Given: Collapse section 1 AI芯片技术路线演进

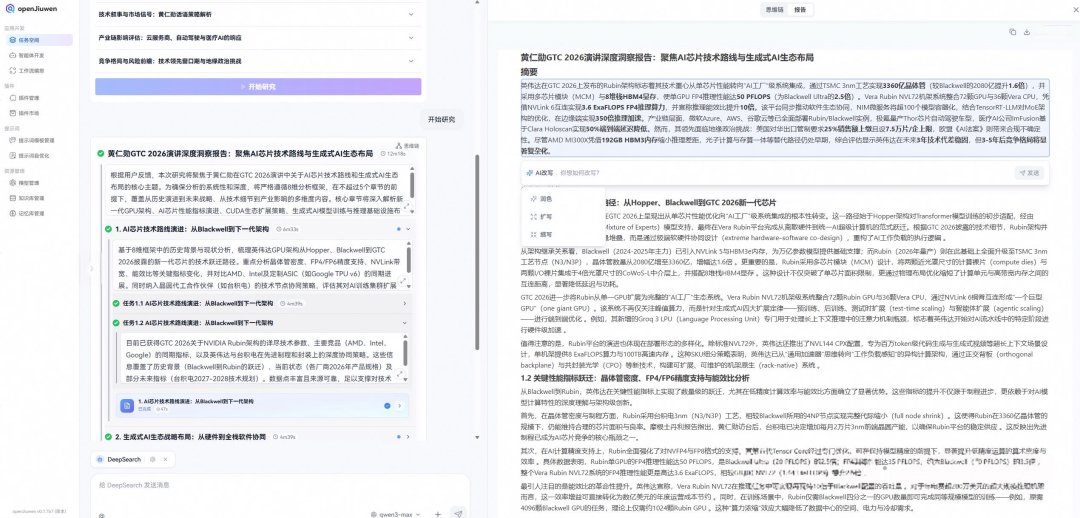Looking at the screenshot, I should [x=408, y=229].
